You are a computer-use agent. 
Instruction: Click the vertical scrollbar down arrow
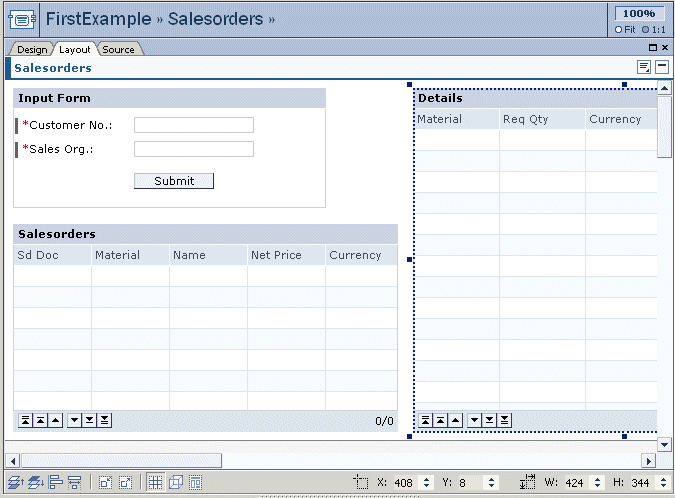665,445
